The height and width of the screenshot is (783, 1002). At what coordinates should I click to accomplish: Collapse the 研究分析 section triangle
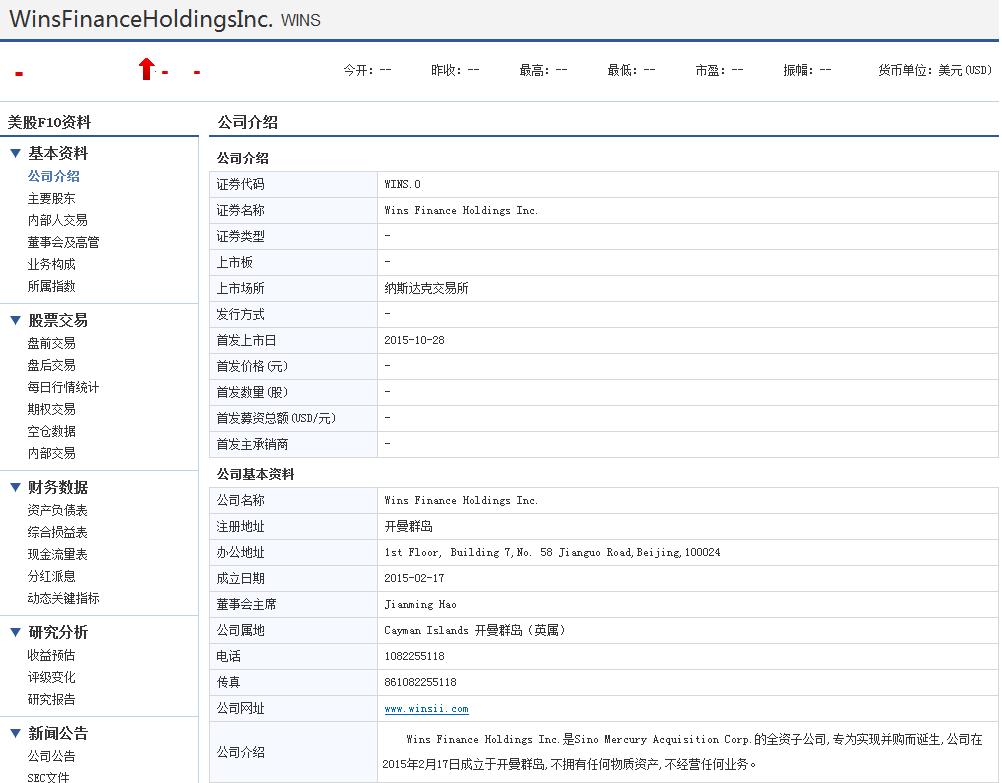click(x=15, y=632)
